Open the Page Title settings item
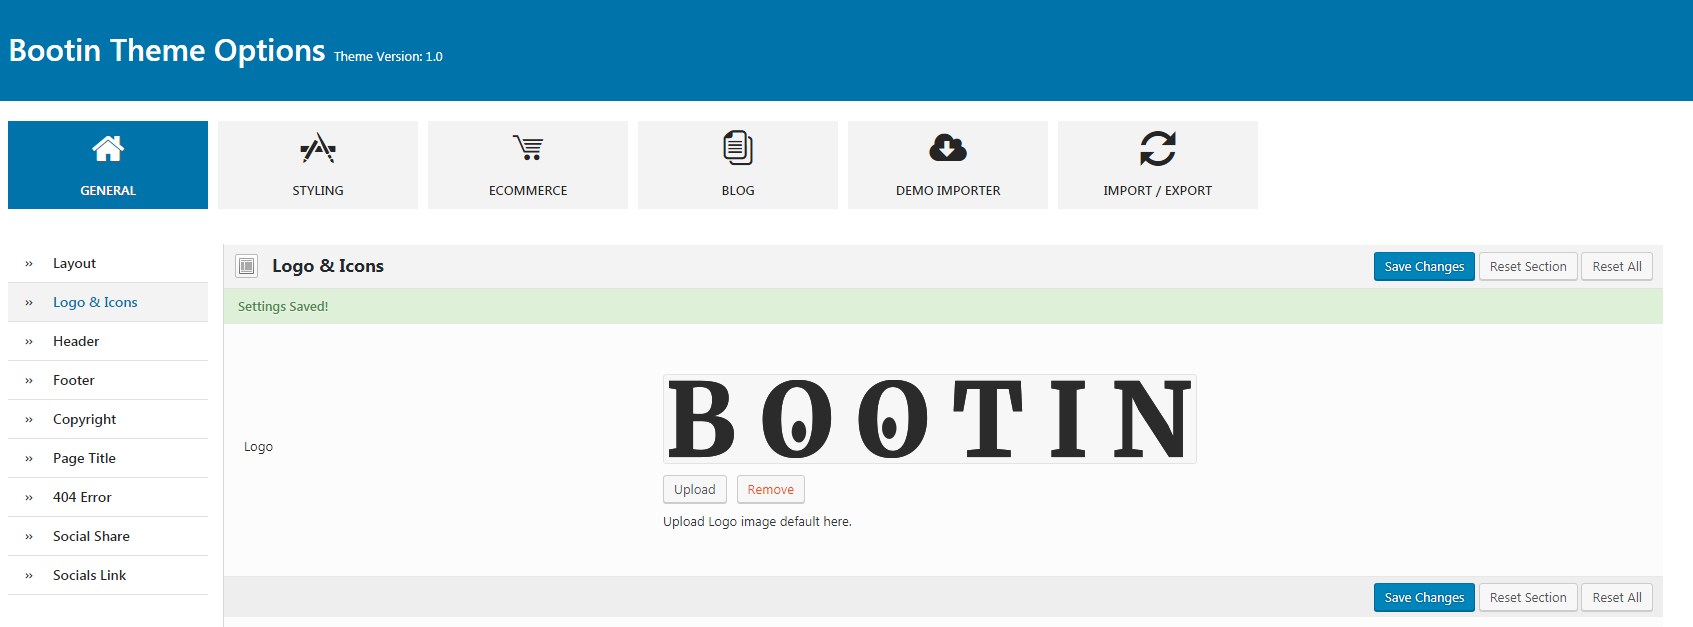The width and height of the screenshot is (1693, 627). [x=84, y=458]
